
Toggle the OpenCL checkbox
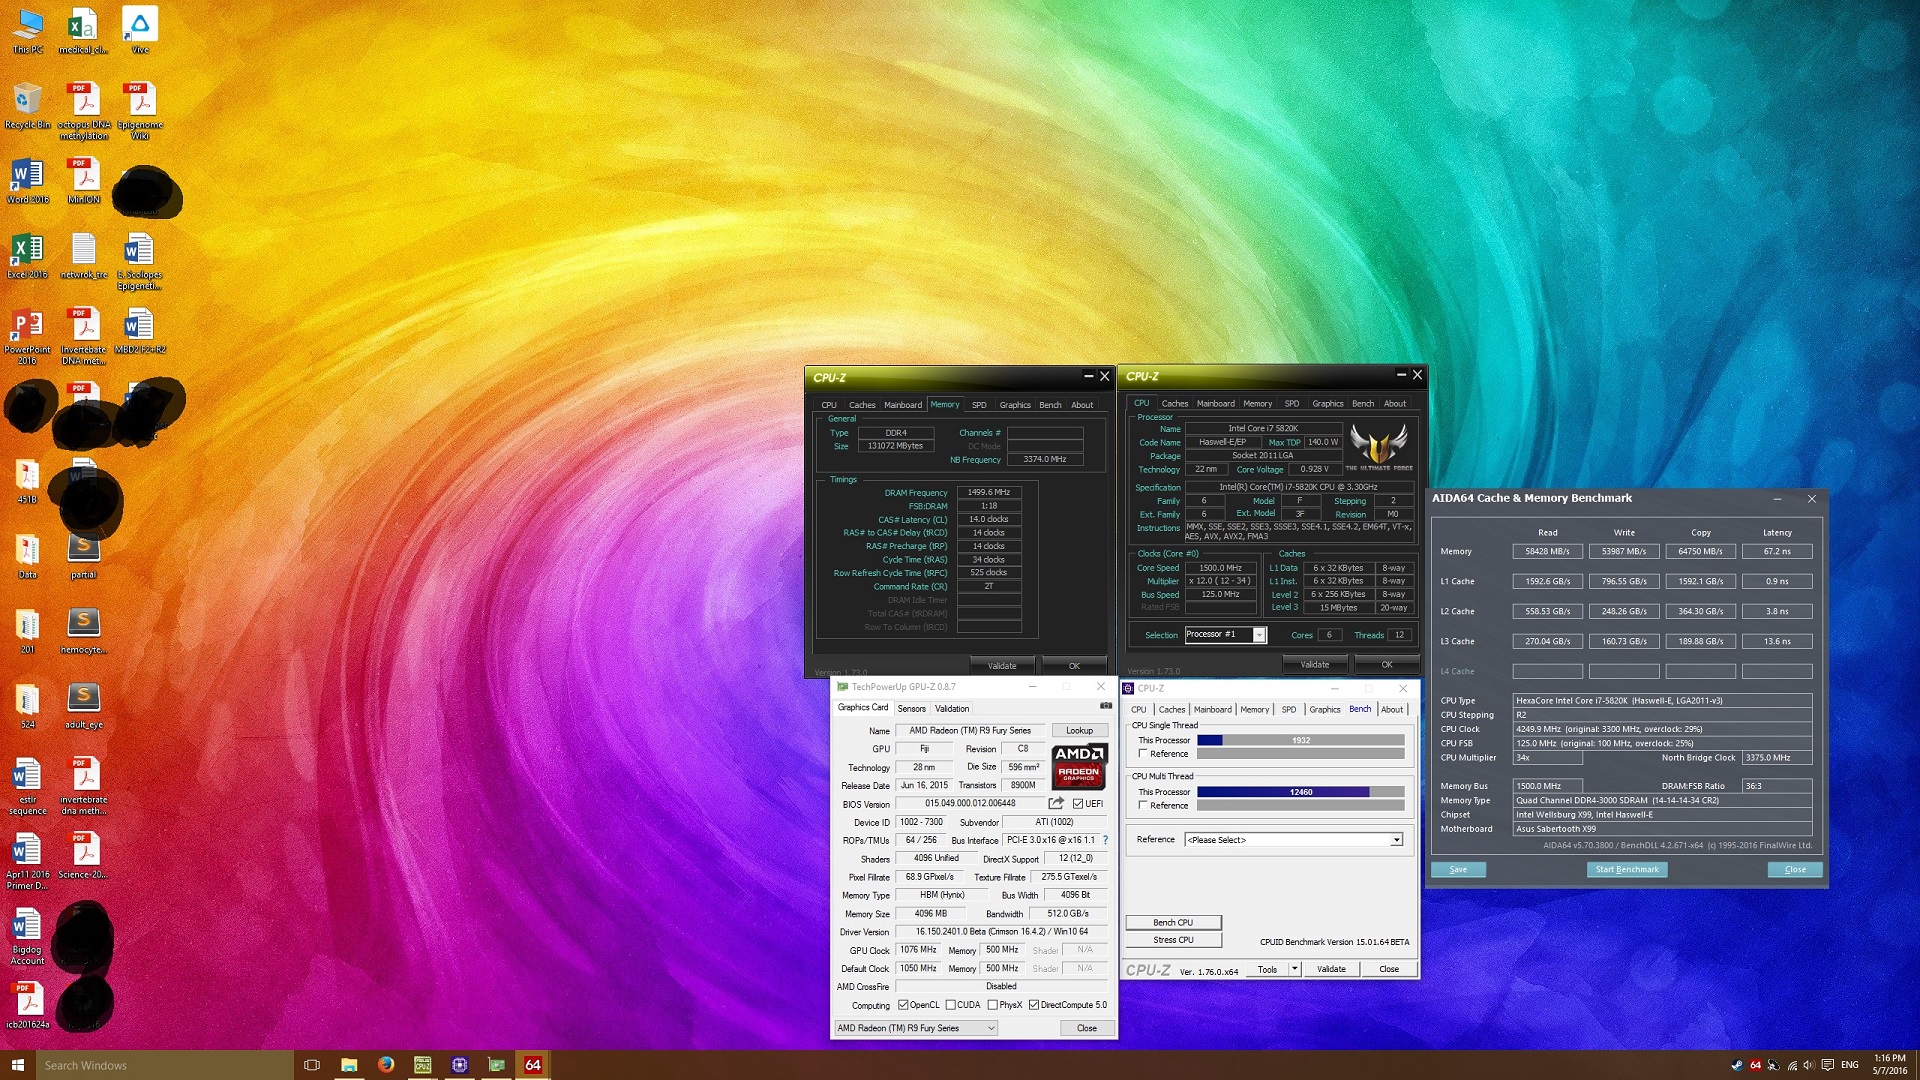tap(903, 1005)
